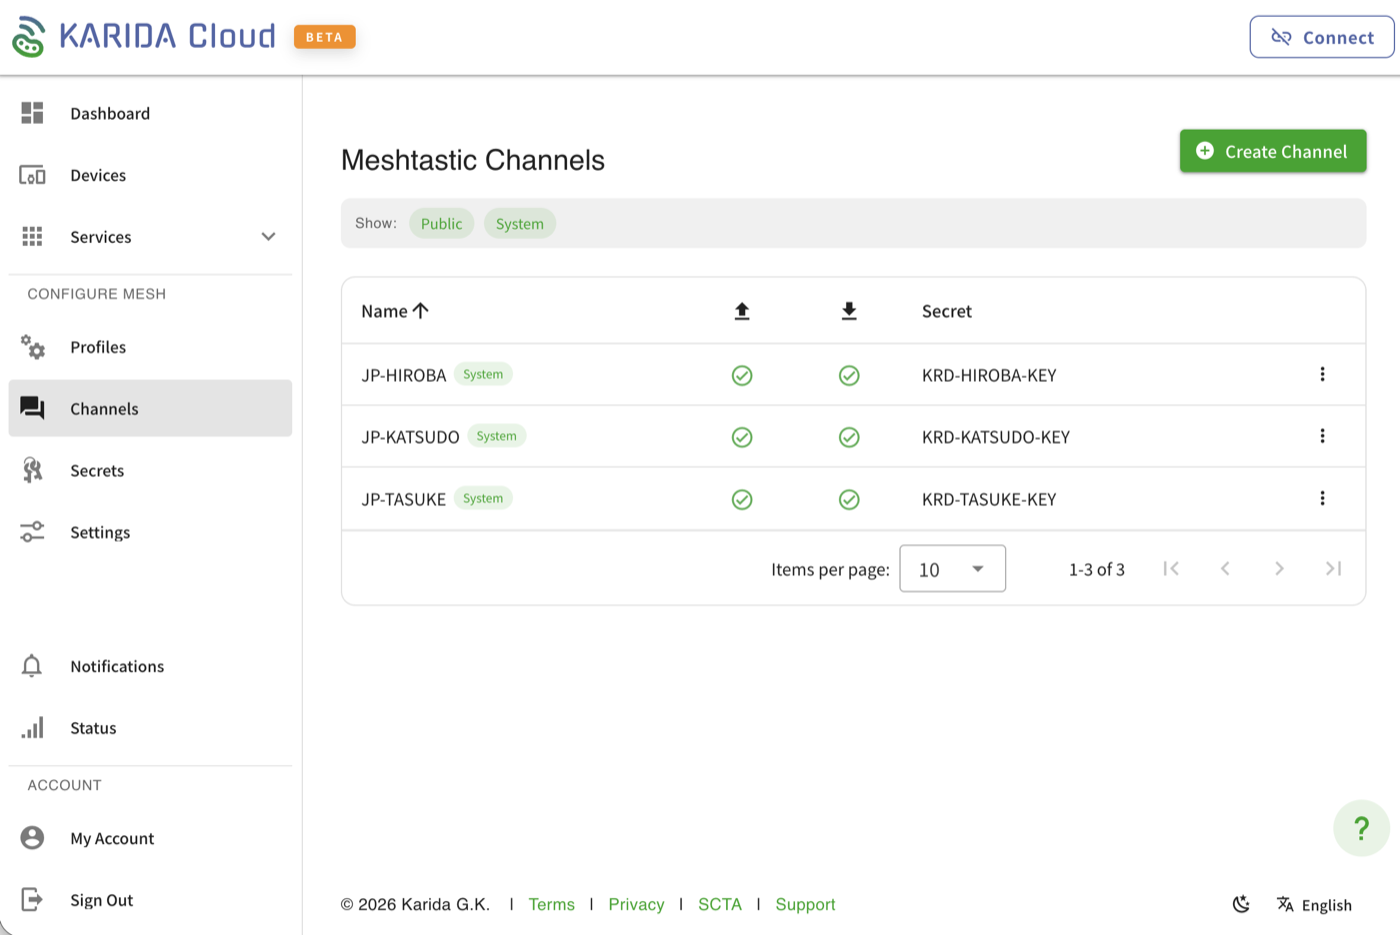Open the JP-KATSUDO row actions menu

[1322, 436]
